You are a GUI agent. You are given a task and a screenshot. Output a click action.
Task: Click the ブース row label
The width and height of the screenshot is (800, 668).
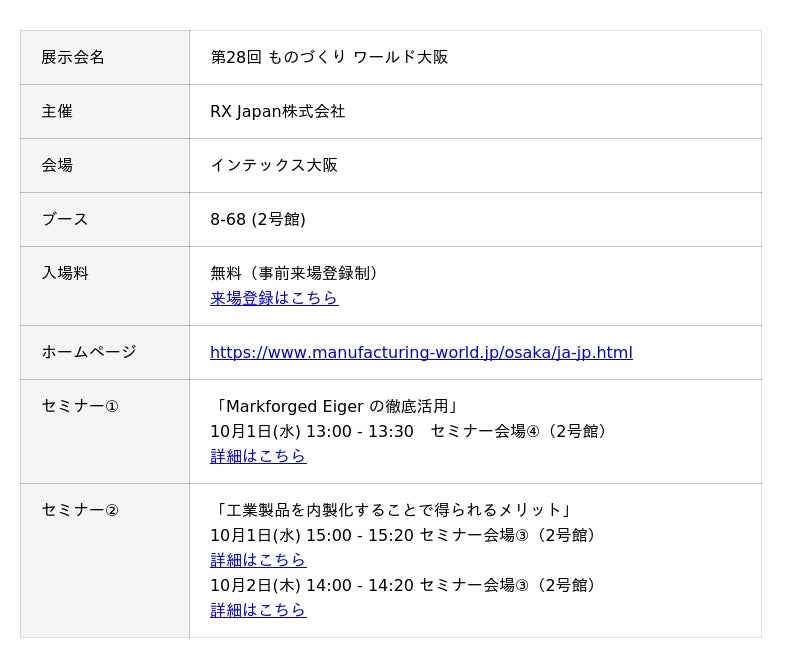click(x=65, y=219)
